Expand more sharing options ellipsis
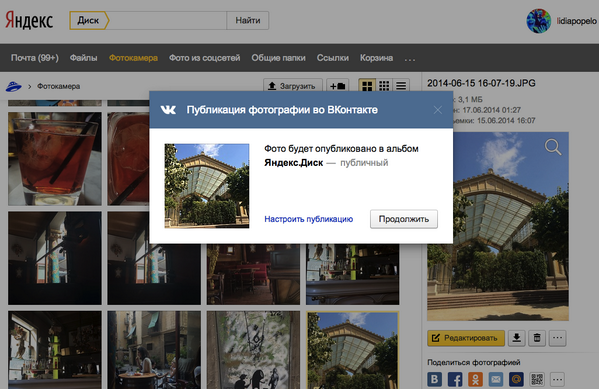Viewport: 599px width, 389px height. coord(557,379)
